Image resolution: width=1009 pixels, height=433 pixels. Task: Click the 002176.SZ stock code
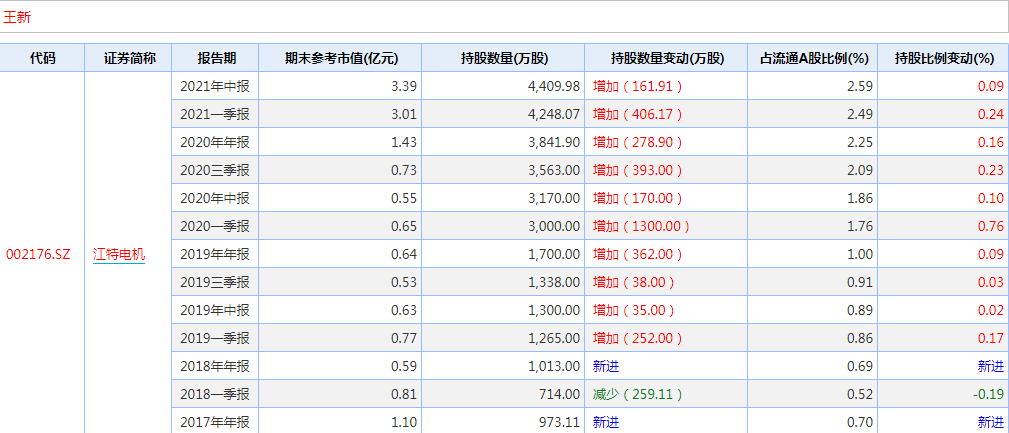coord(38,254)
